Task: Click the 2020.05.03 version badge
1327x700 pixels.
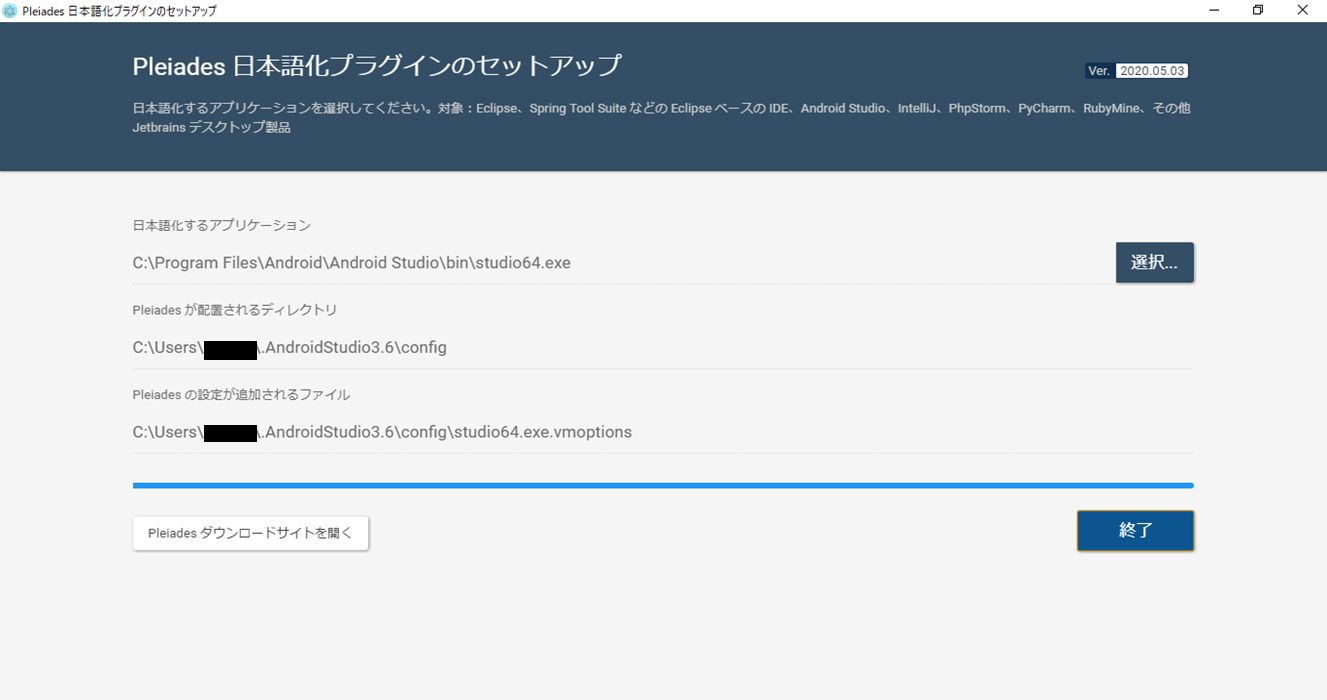Action: (x=1152, y=71)
